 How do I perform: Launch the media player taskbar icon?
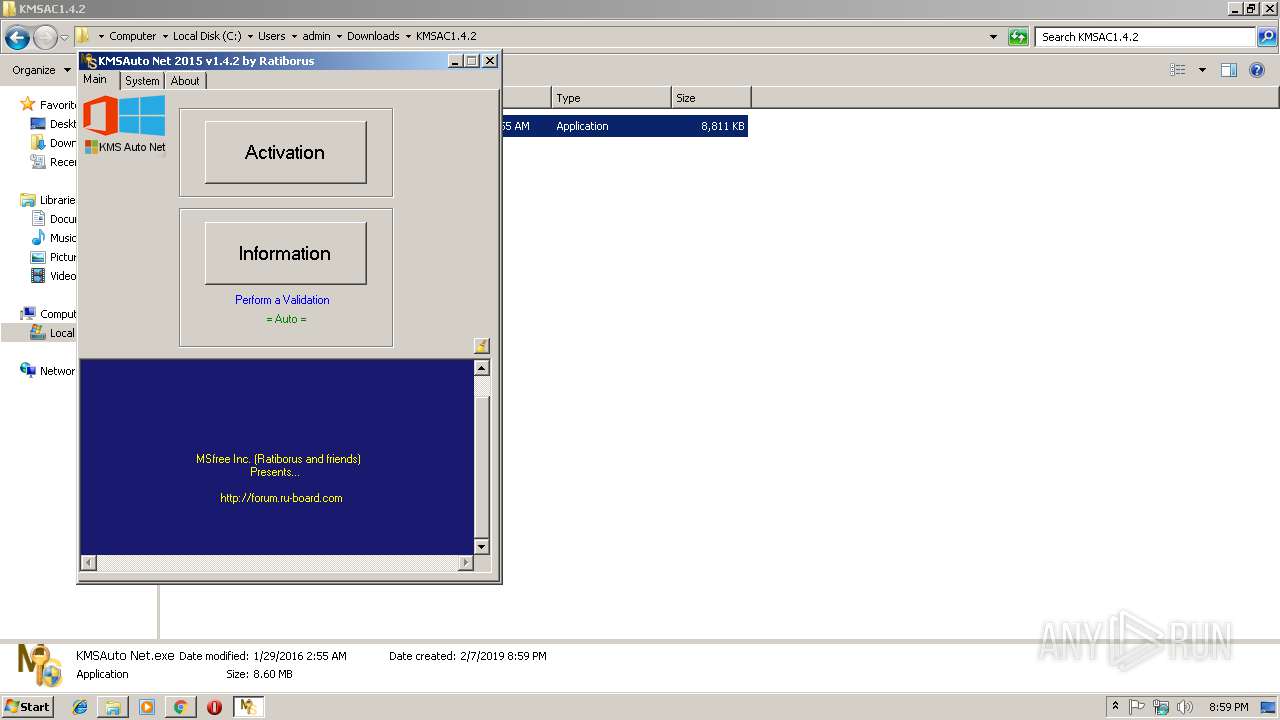(147, 707)
